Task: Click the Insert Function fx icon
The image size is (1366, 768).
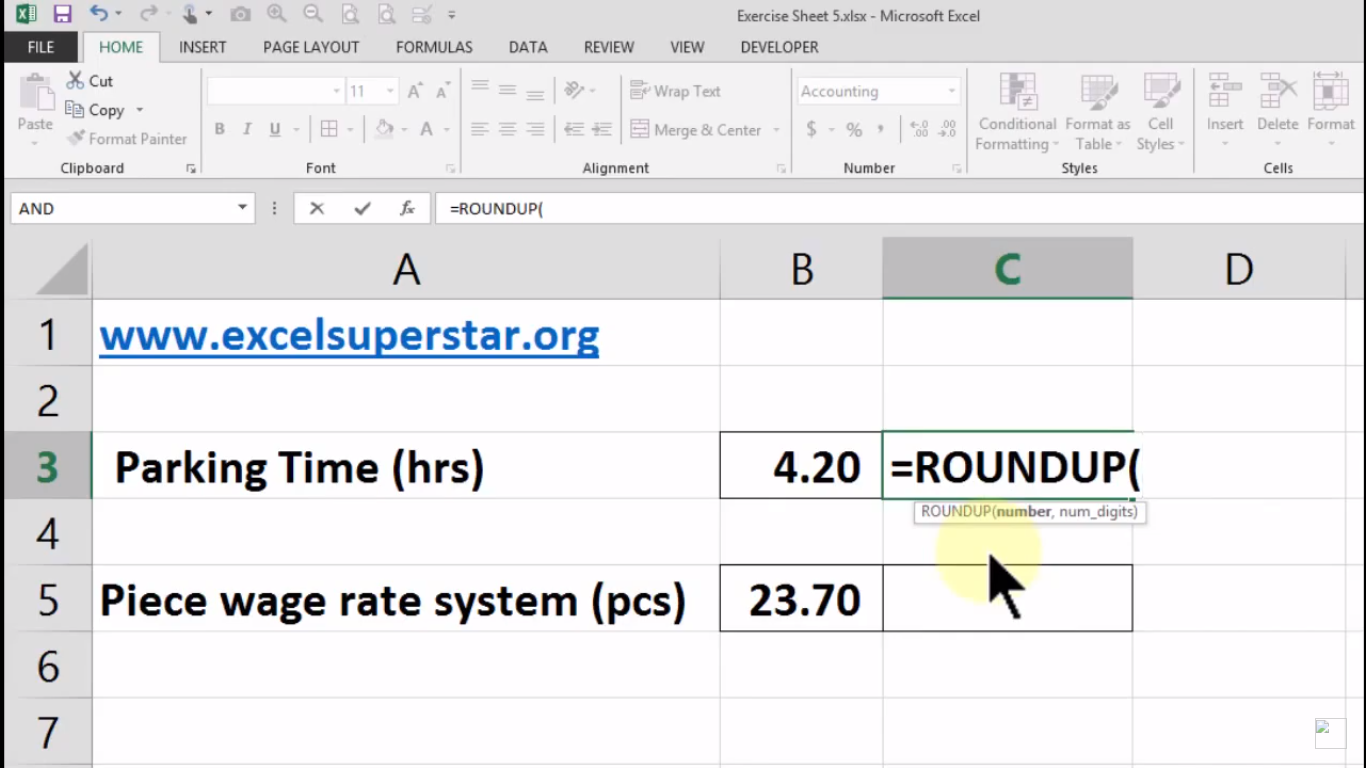Action: 407,208
